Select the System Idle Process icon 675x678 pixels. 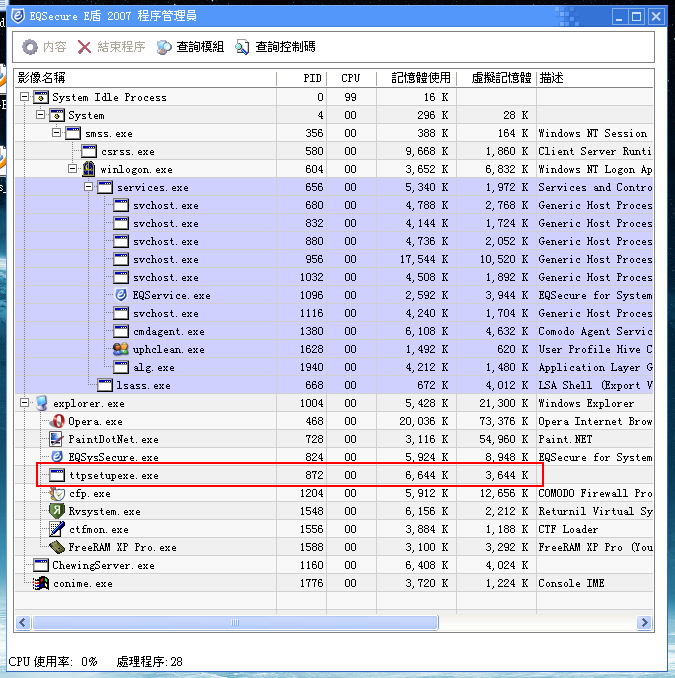pyautogui.click(x=41, y=97)
